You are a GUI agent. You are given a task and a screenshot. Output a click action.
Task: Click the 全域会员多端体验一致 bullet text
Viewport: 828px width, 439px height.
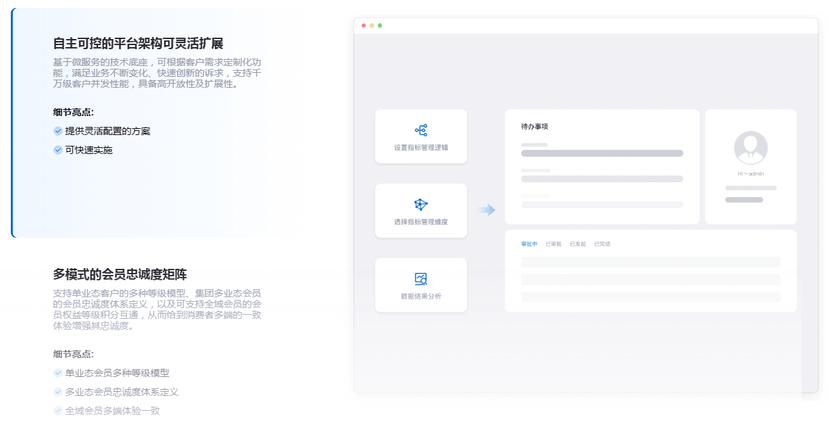point(112,411)
